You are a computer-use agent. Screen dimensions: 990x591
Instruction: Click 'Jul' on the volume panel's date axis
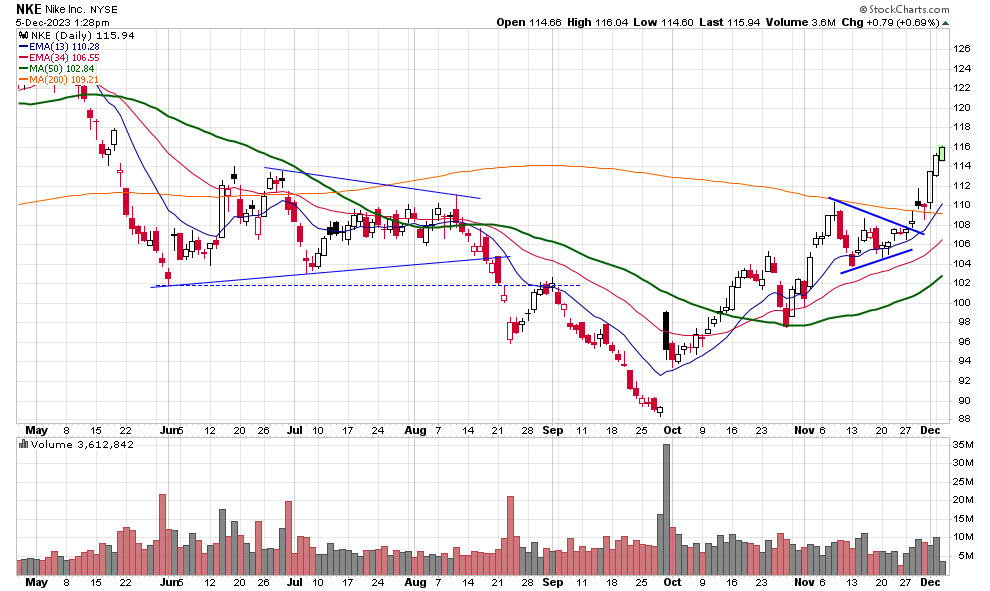294,582
